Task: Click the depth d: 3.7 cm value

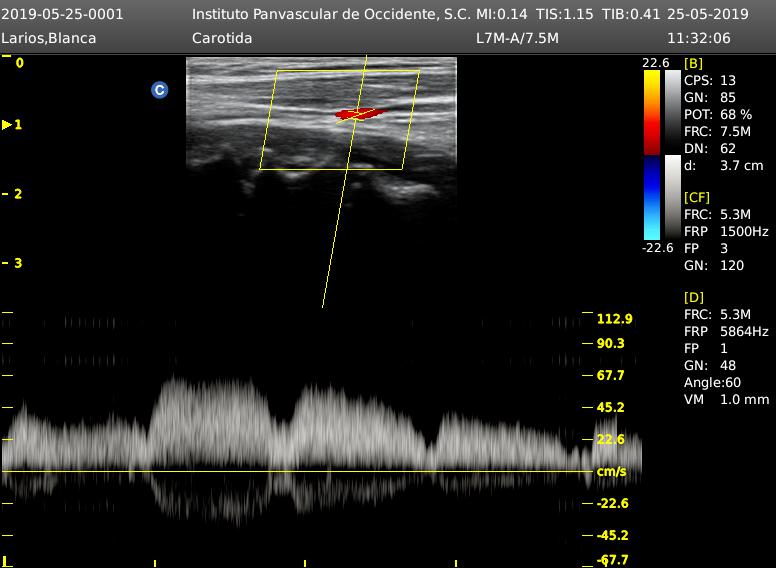Action: (x=724, y=165)
